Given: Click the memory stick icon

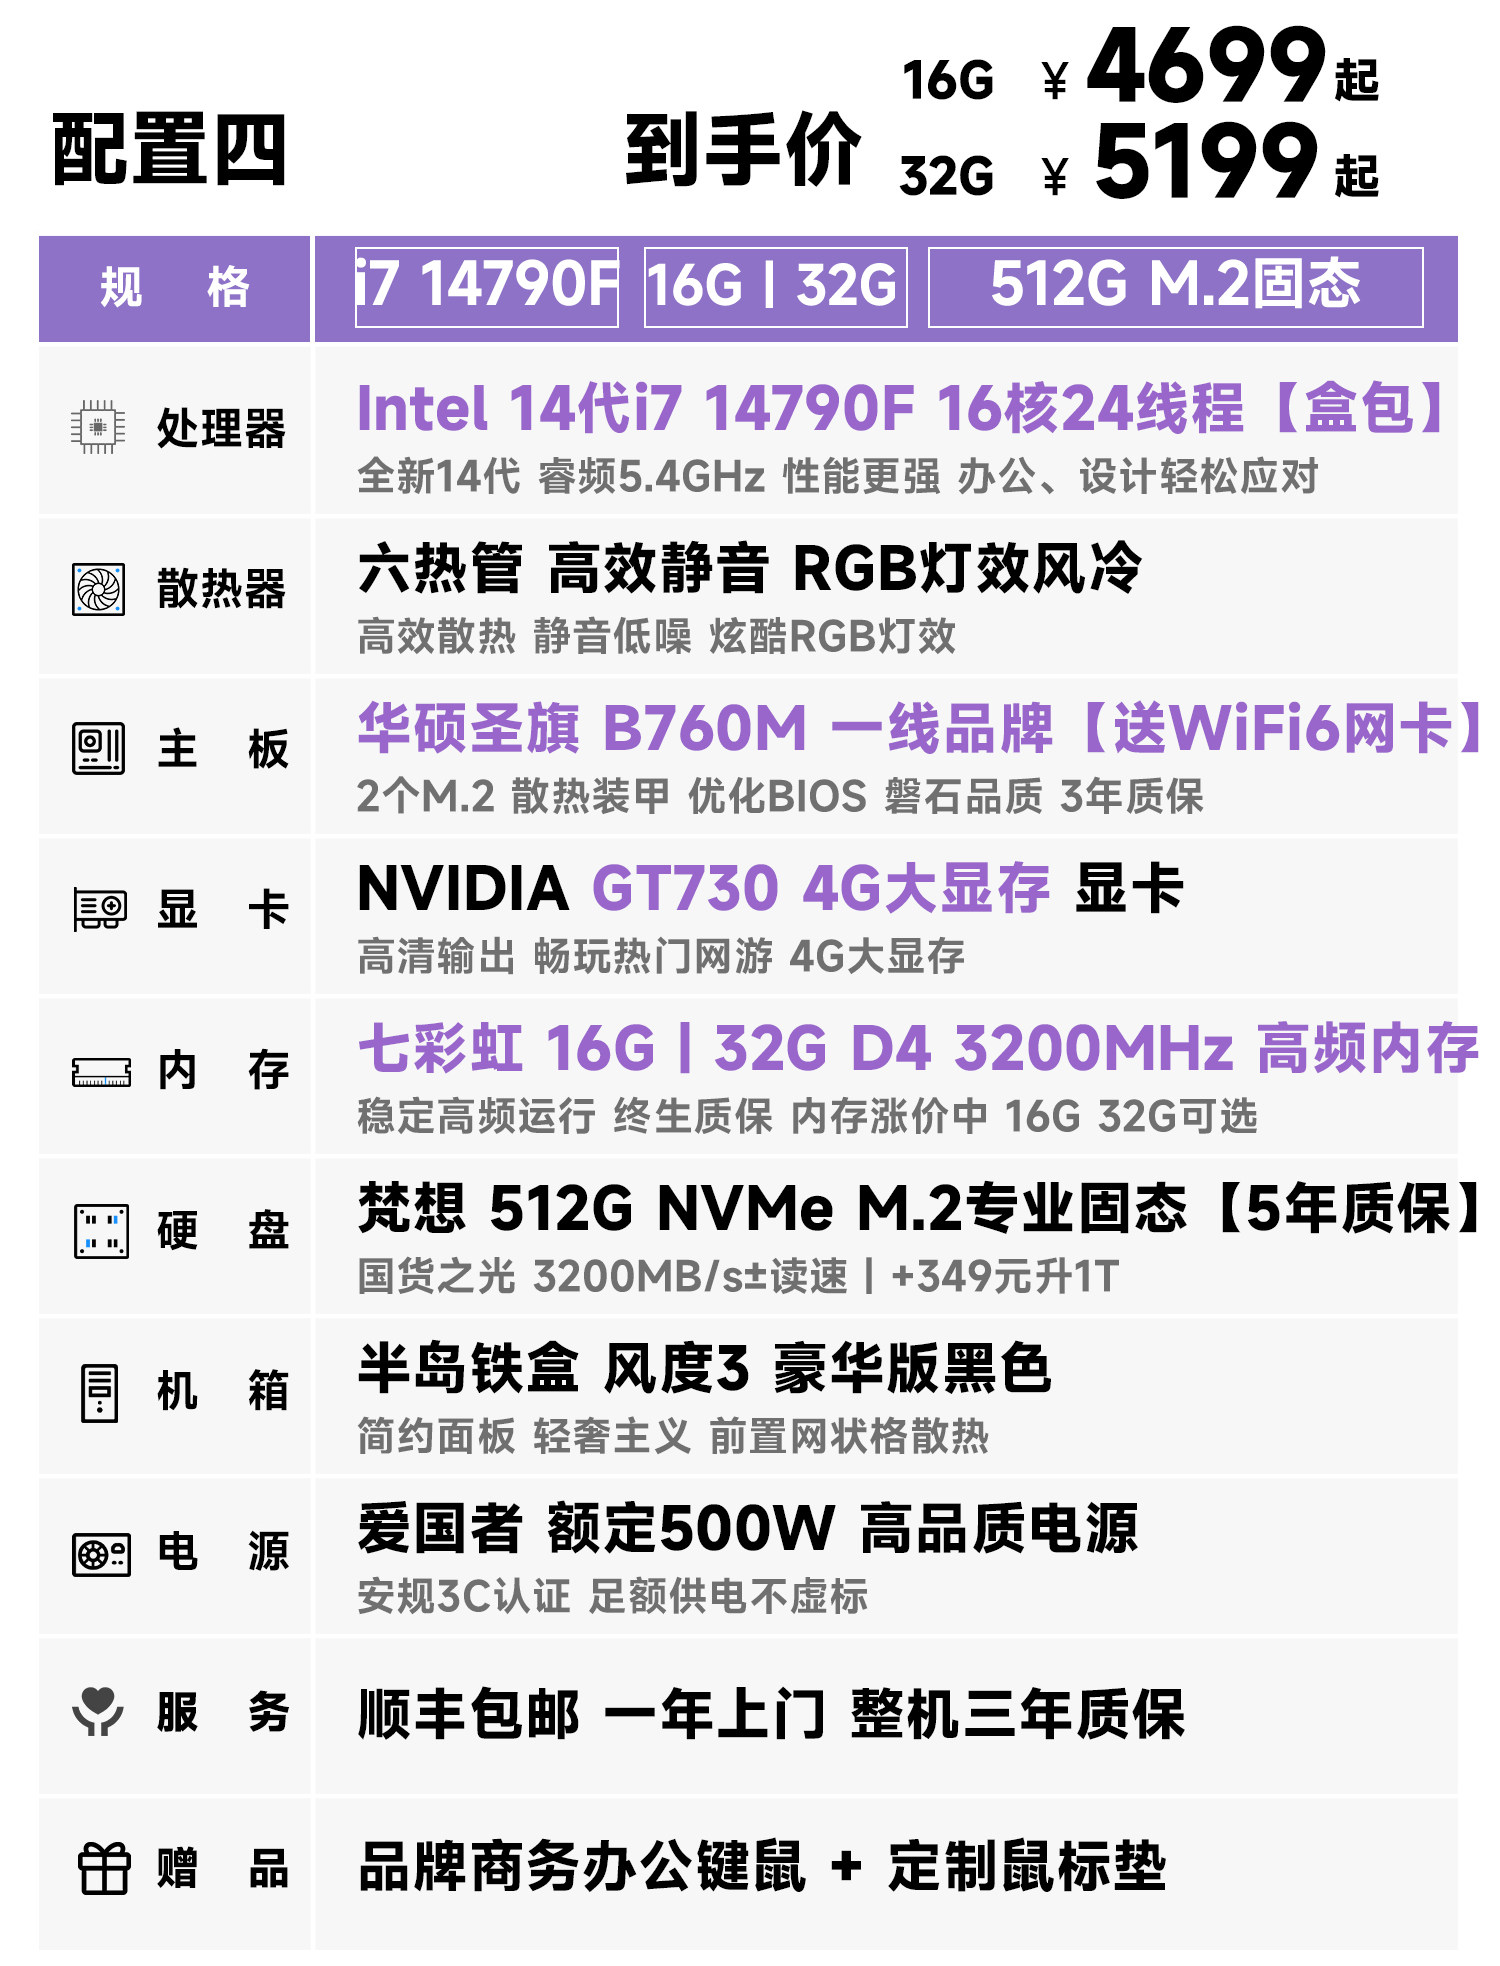Looking at the screenshot, I should pyautogui.click(x=101, y=1072).
